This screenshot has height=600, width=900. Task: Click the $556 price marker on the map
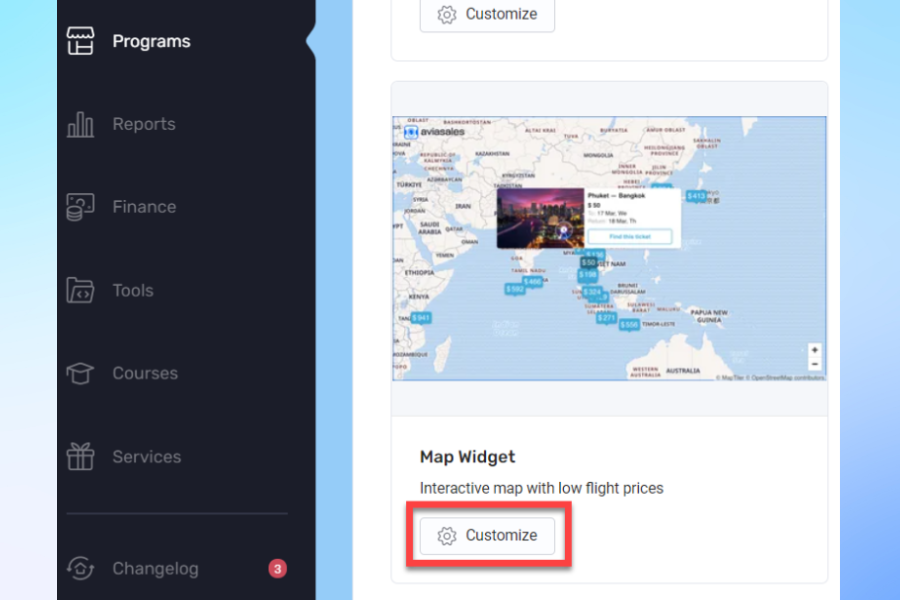point(629,324)
